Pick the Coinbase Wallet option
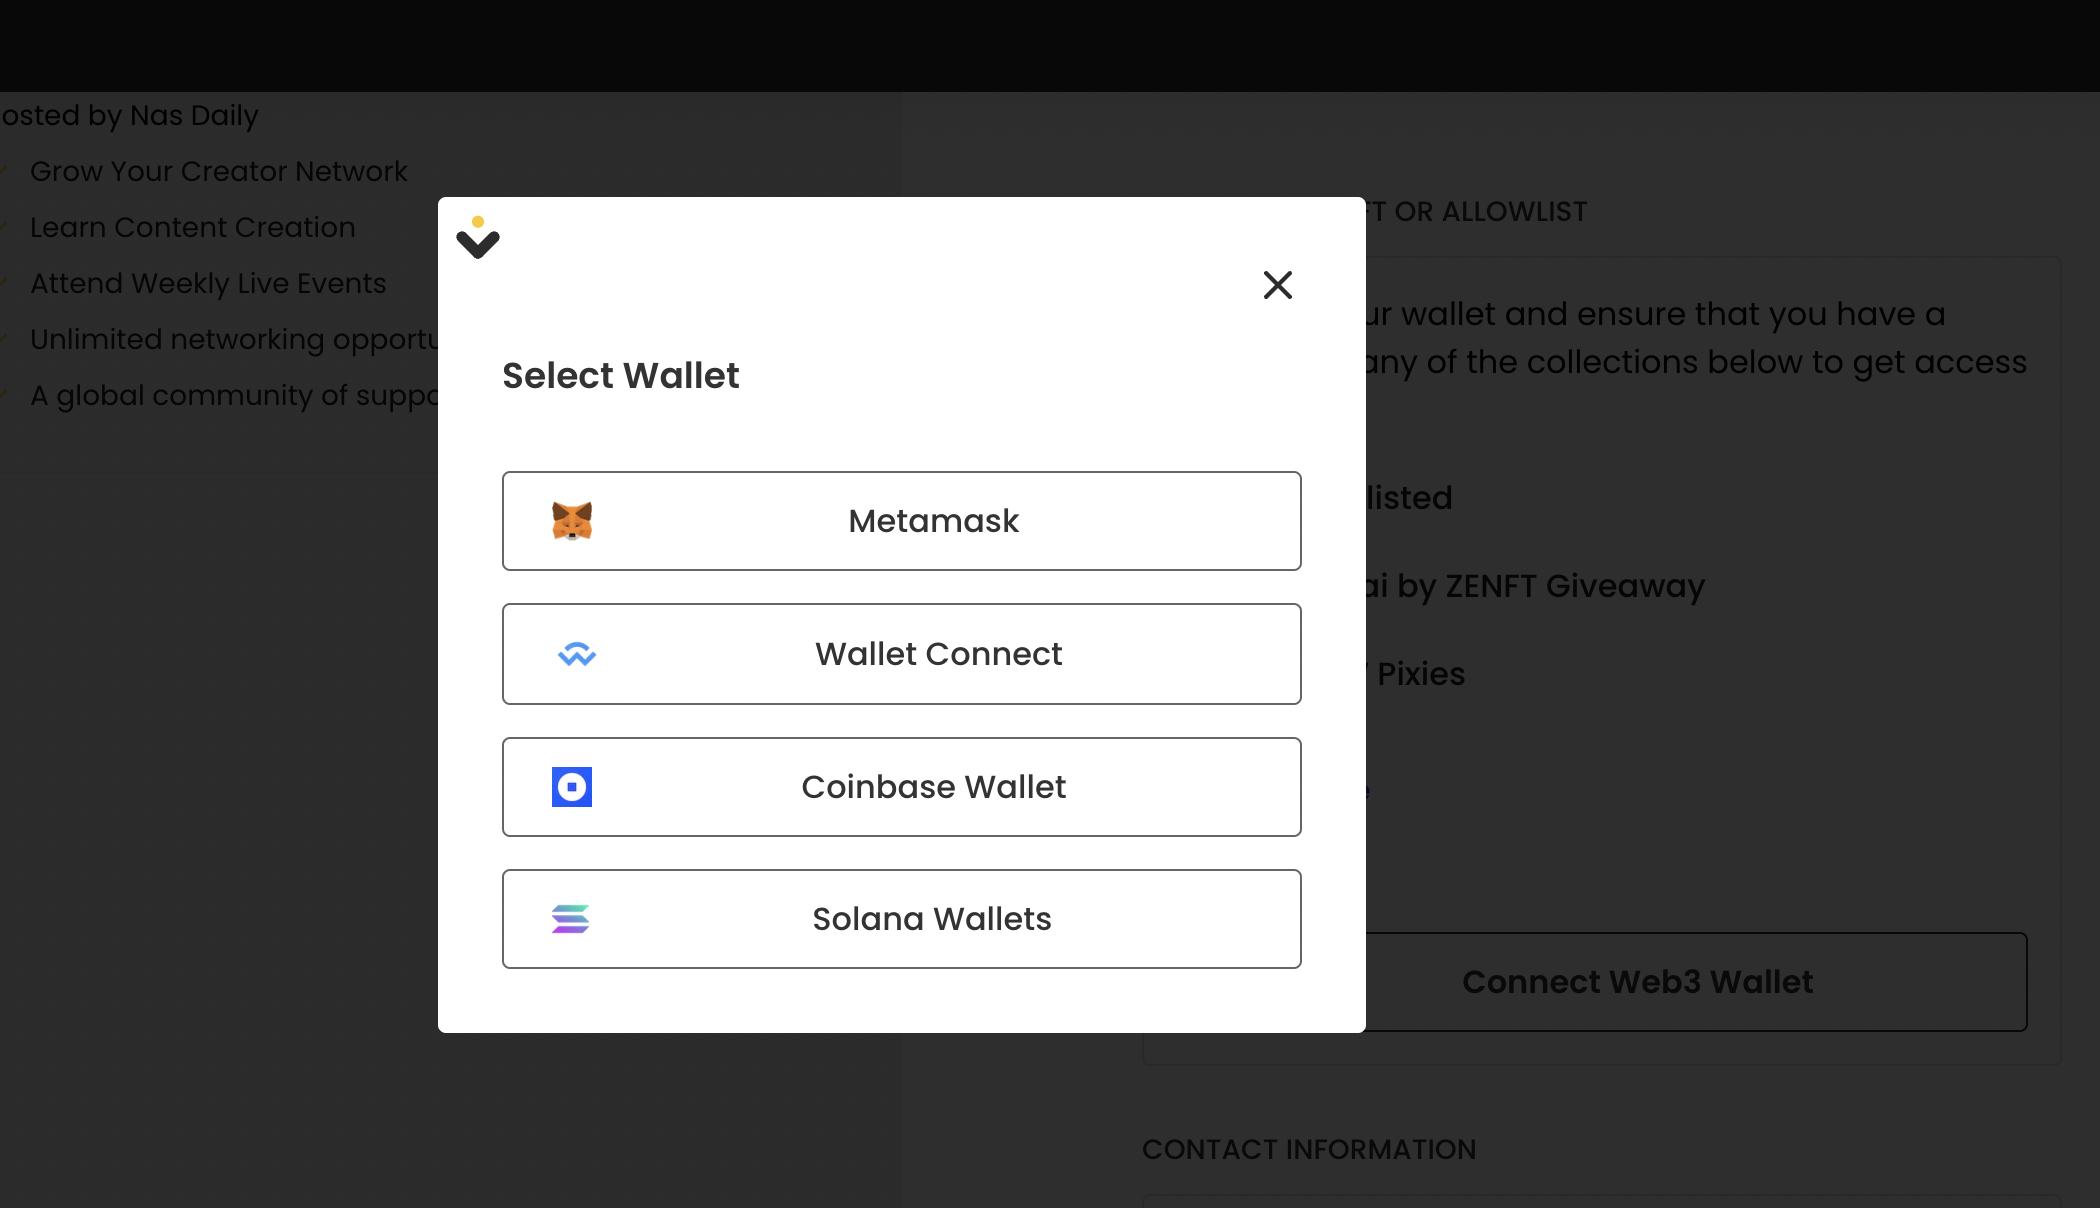The height and width of the screenshot is (1208, 2100). (x=902, y=787)
